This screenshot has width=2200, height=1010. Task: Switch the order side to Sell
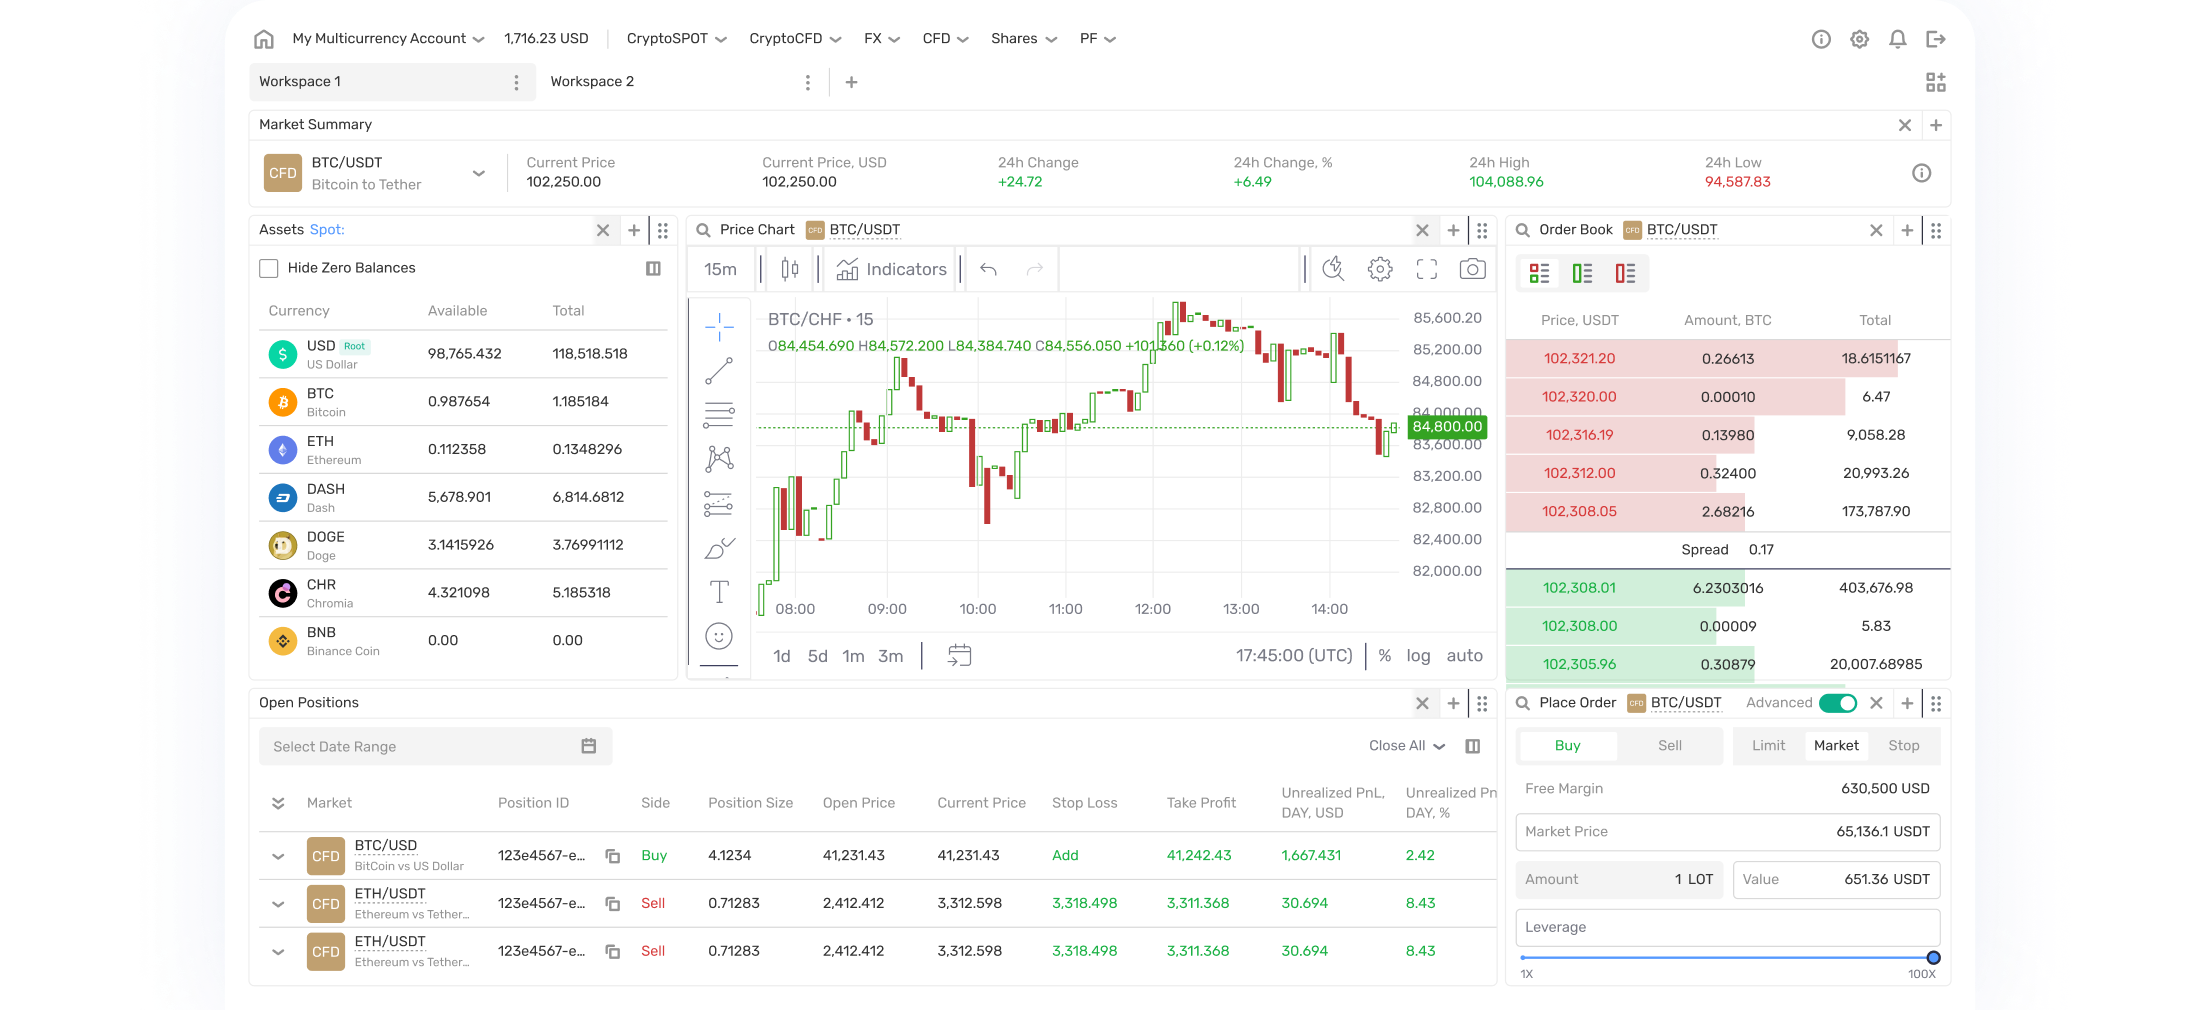(1668, 745)
